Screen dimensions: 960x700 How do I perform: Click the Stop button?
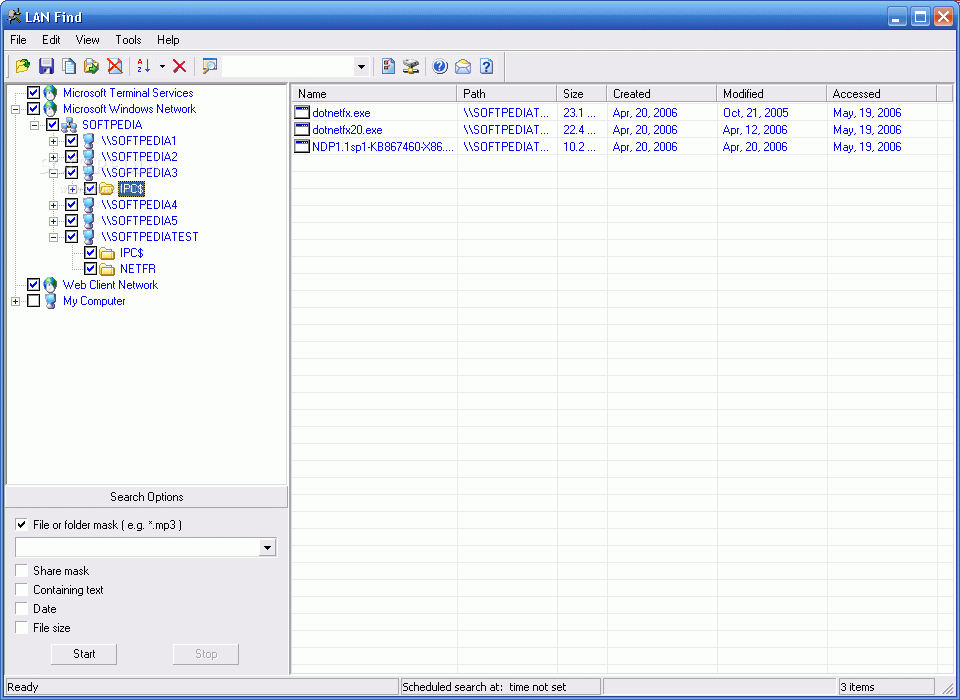coord(206,653)
